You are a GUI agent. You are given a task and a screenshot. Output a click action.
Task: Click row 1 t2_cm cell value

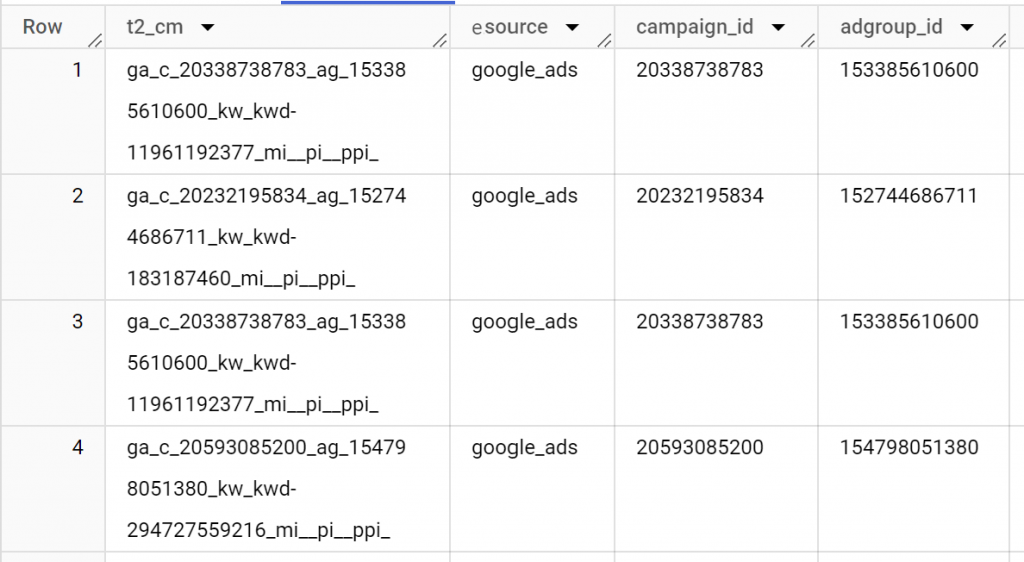click(266, 111)
